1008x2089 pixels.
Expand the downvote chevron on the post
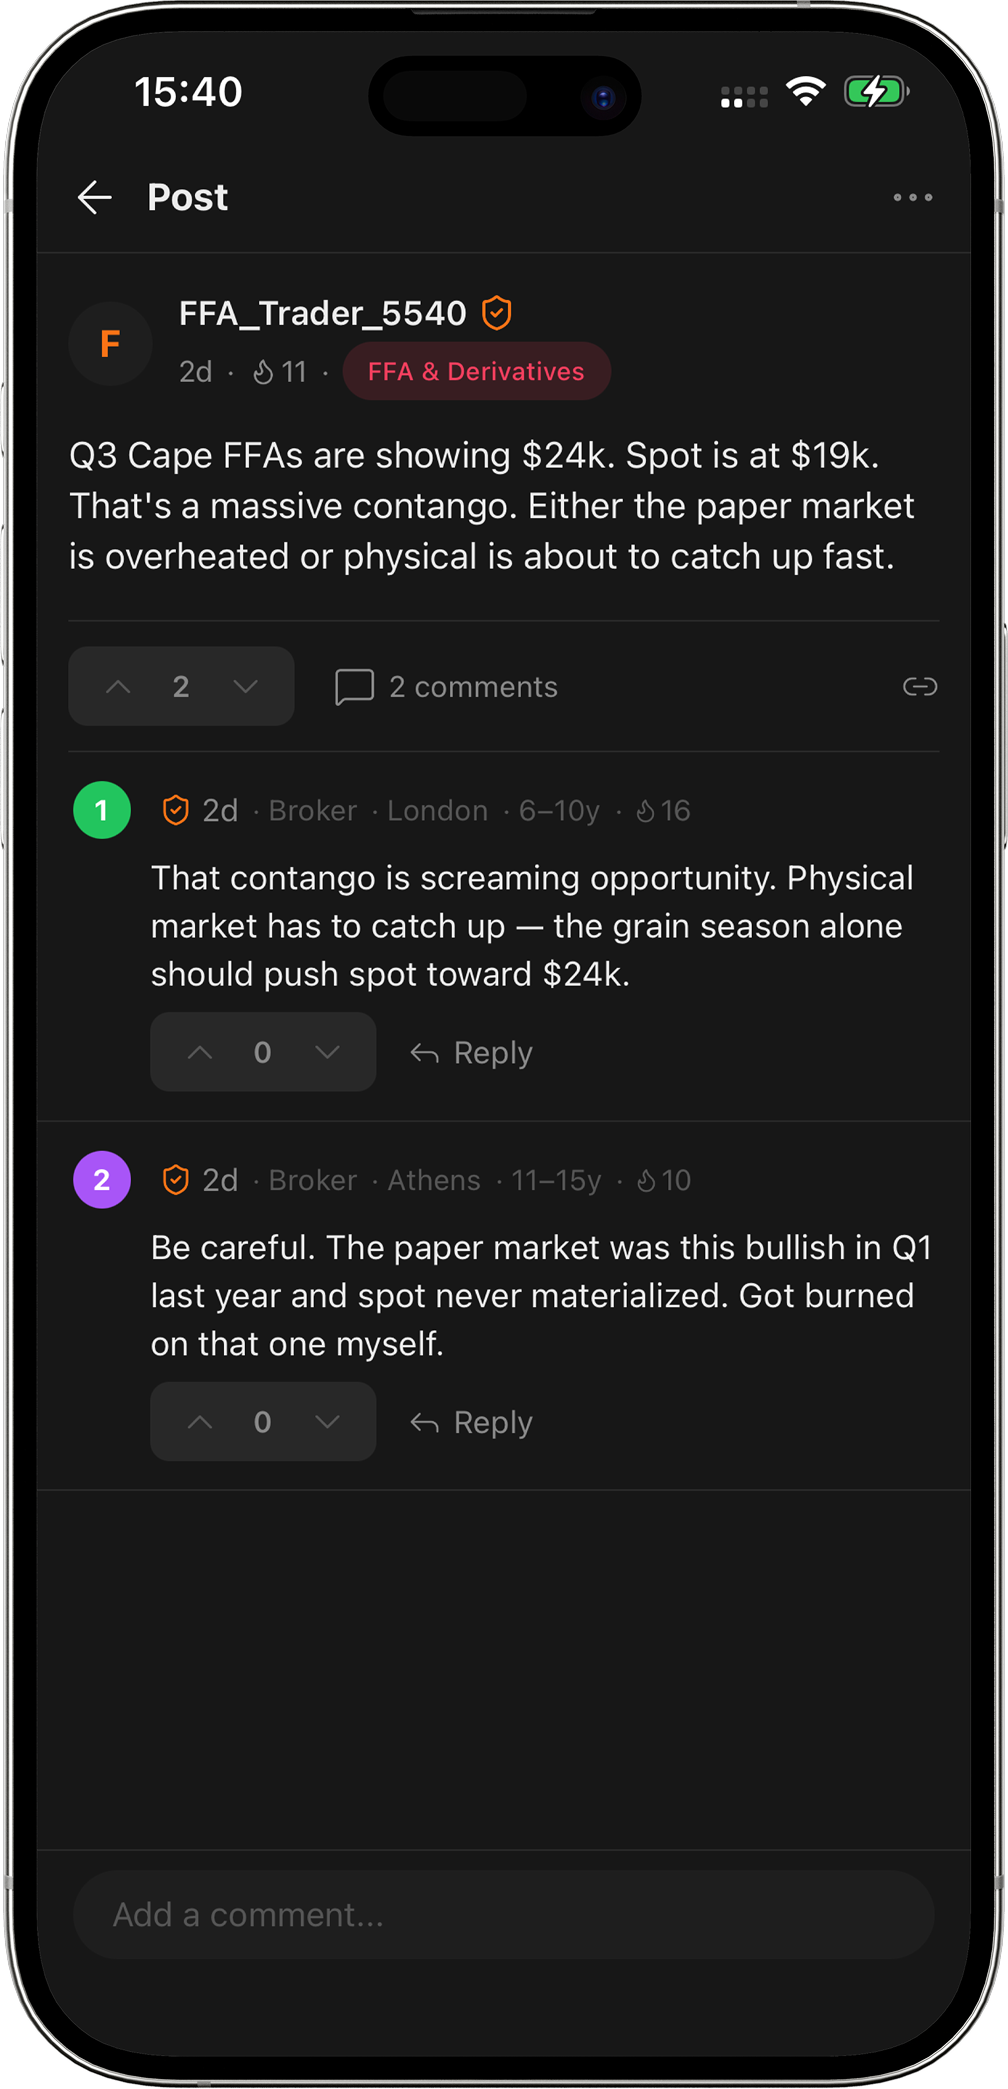245,686
